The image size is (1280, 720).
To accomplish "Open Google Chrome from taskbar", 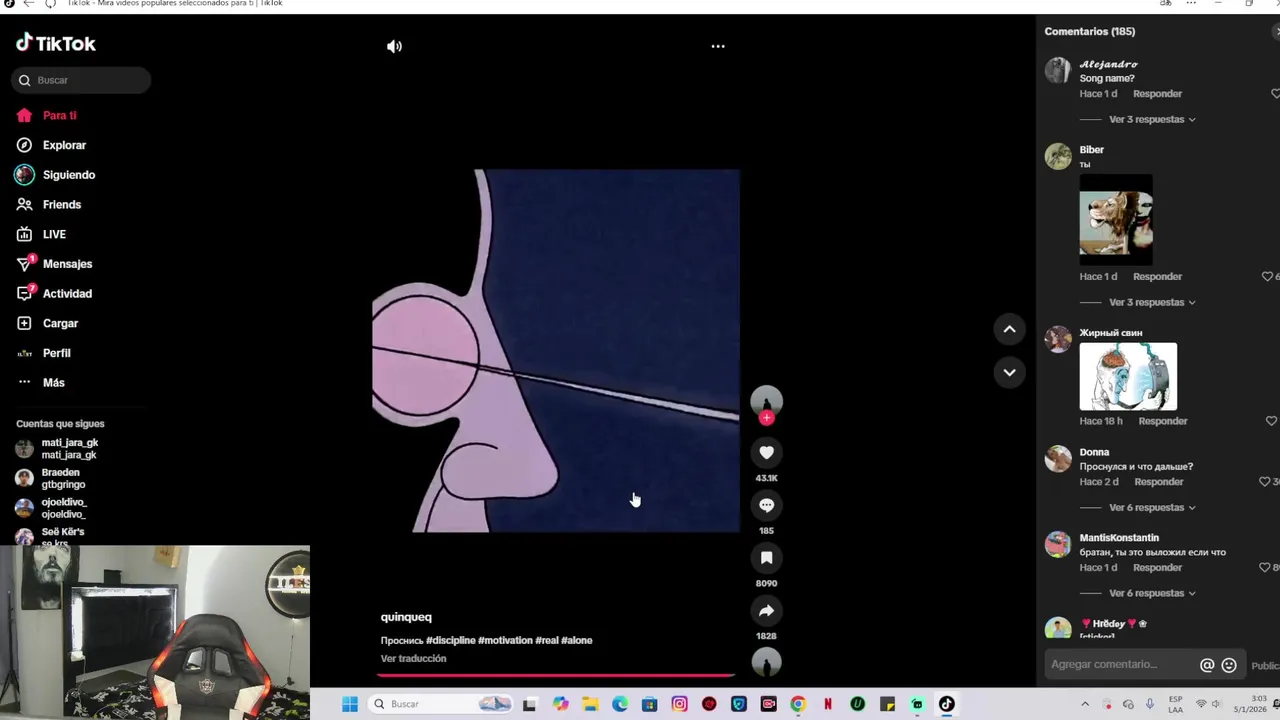I will (x=797, y=704).
